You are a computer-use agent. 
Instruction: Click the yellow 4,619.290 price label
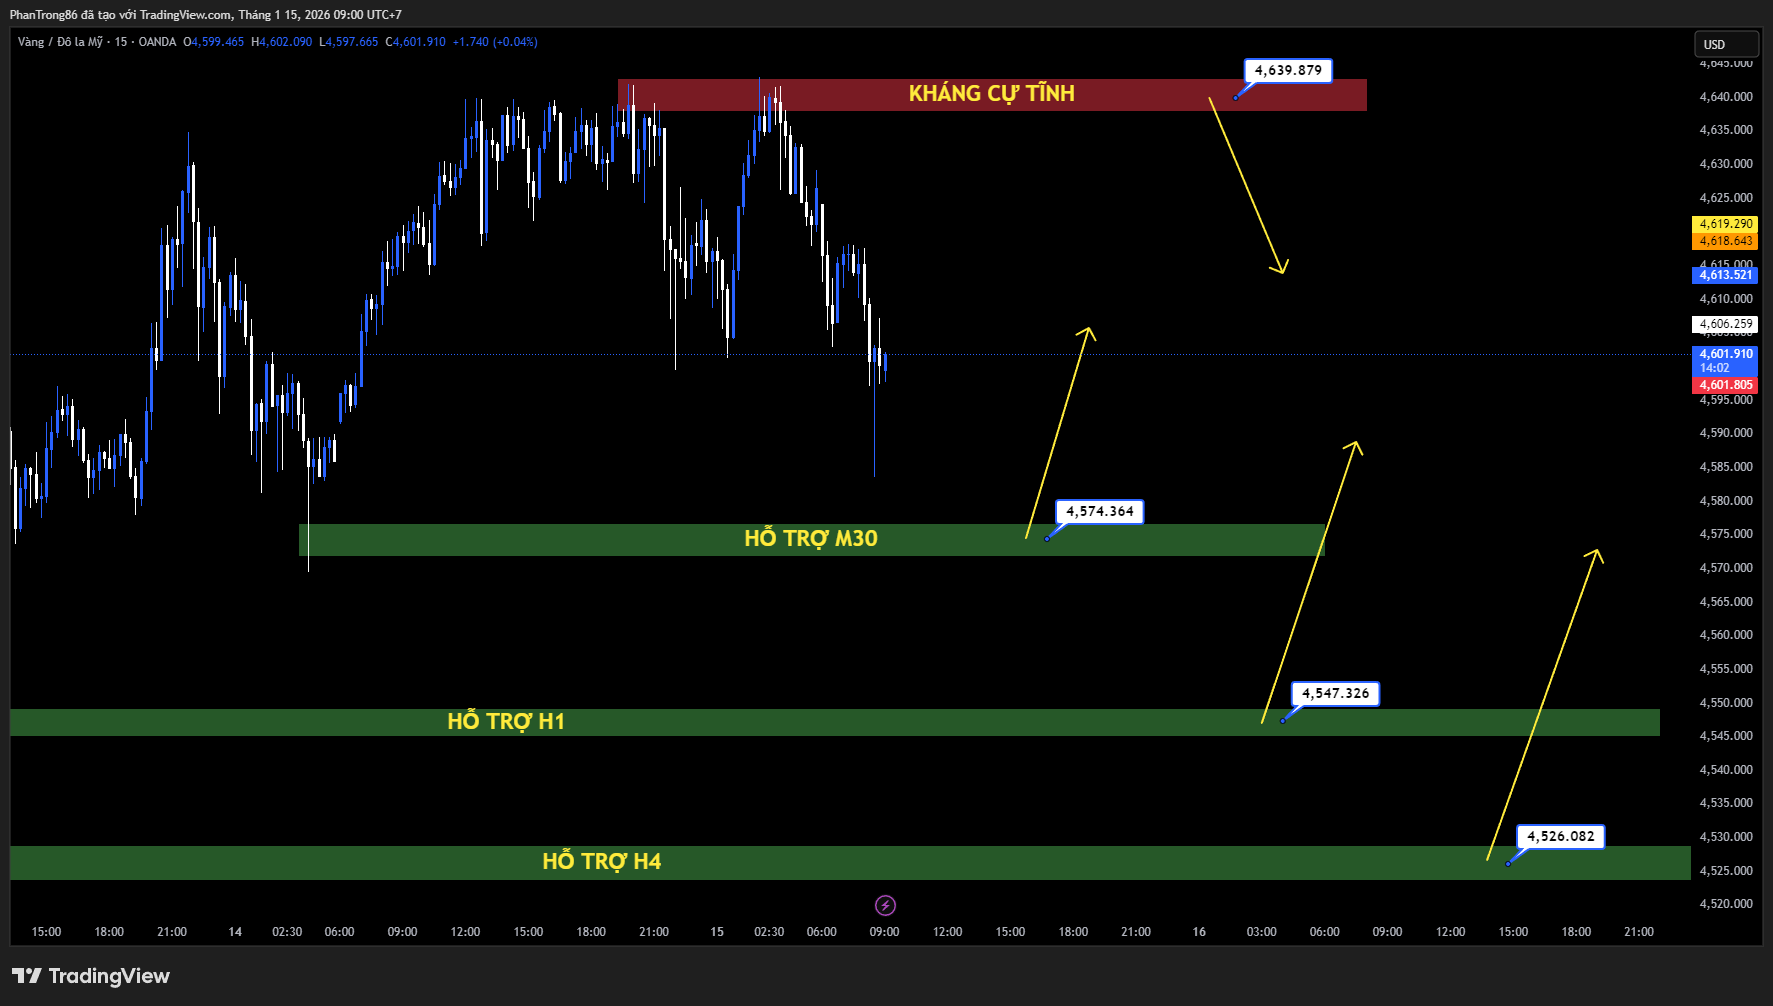[x=1725, y=224]
